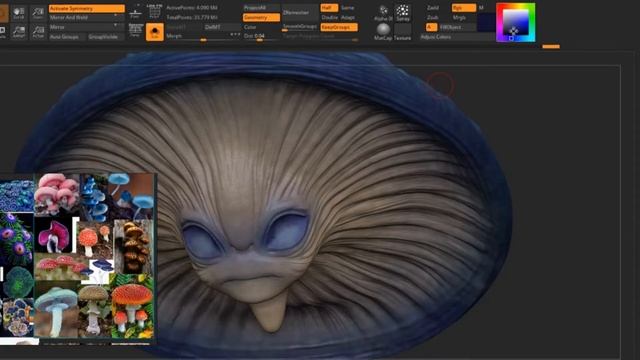Toggle Double in ZRemesher options
Screen dimensions: 640x360
(329, 18)
